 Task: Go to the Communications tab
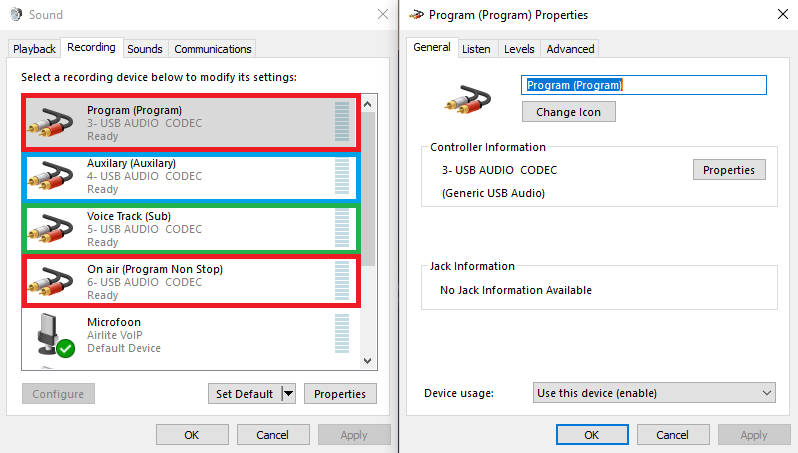212,49
